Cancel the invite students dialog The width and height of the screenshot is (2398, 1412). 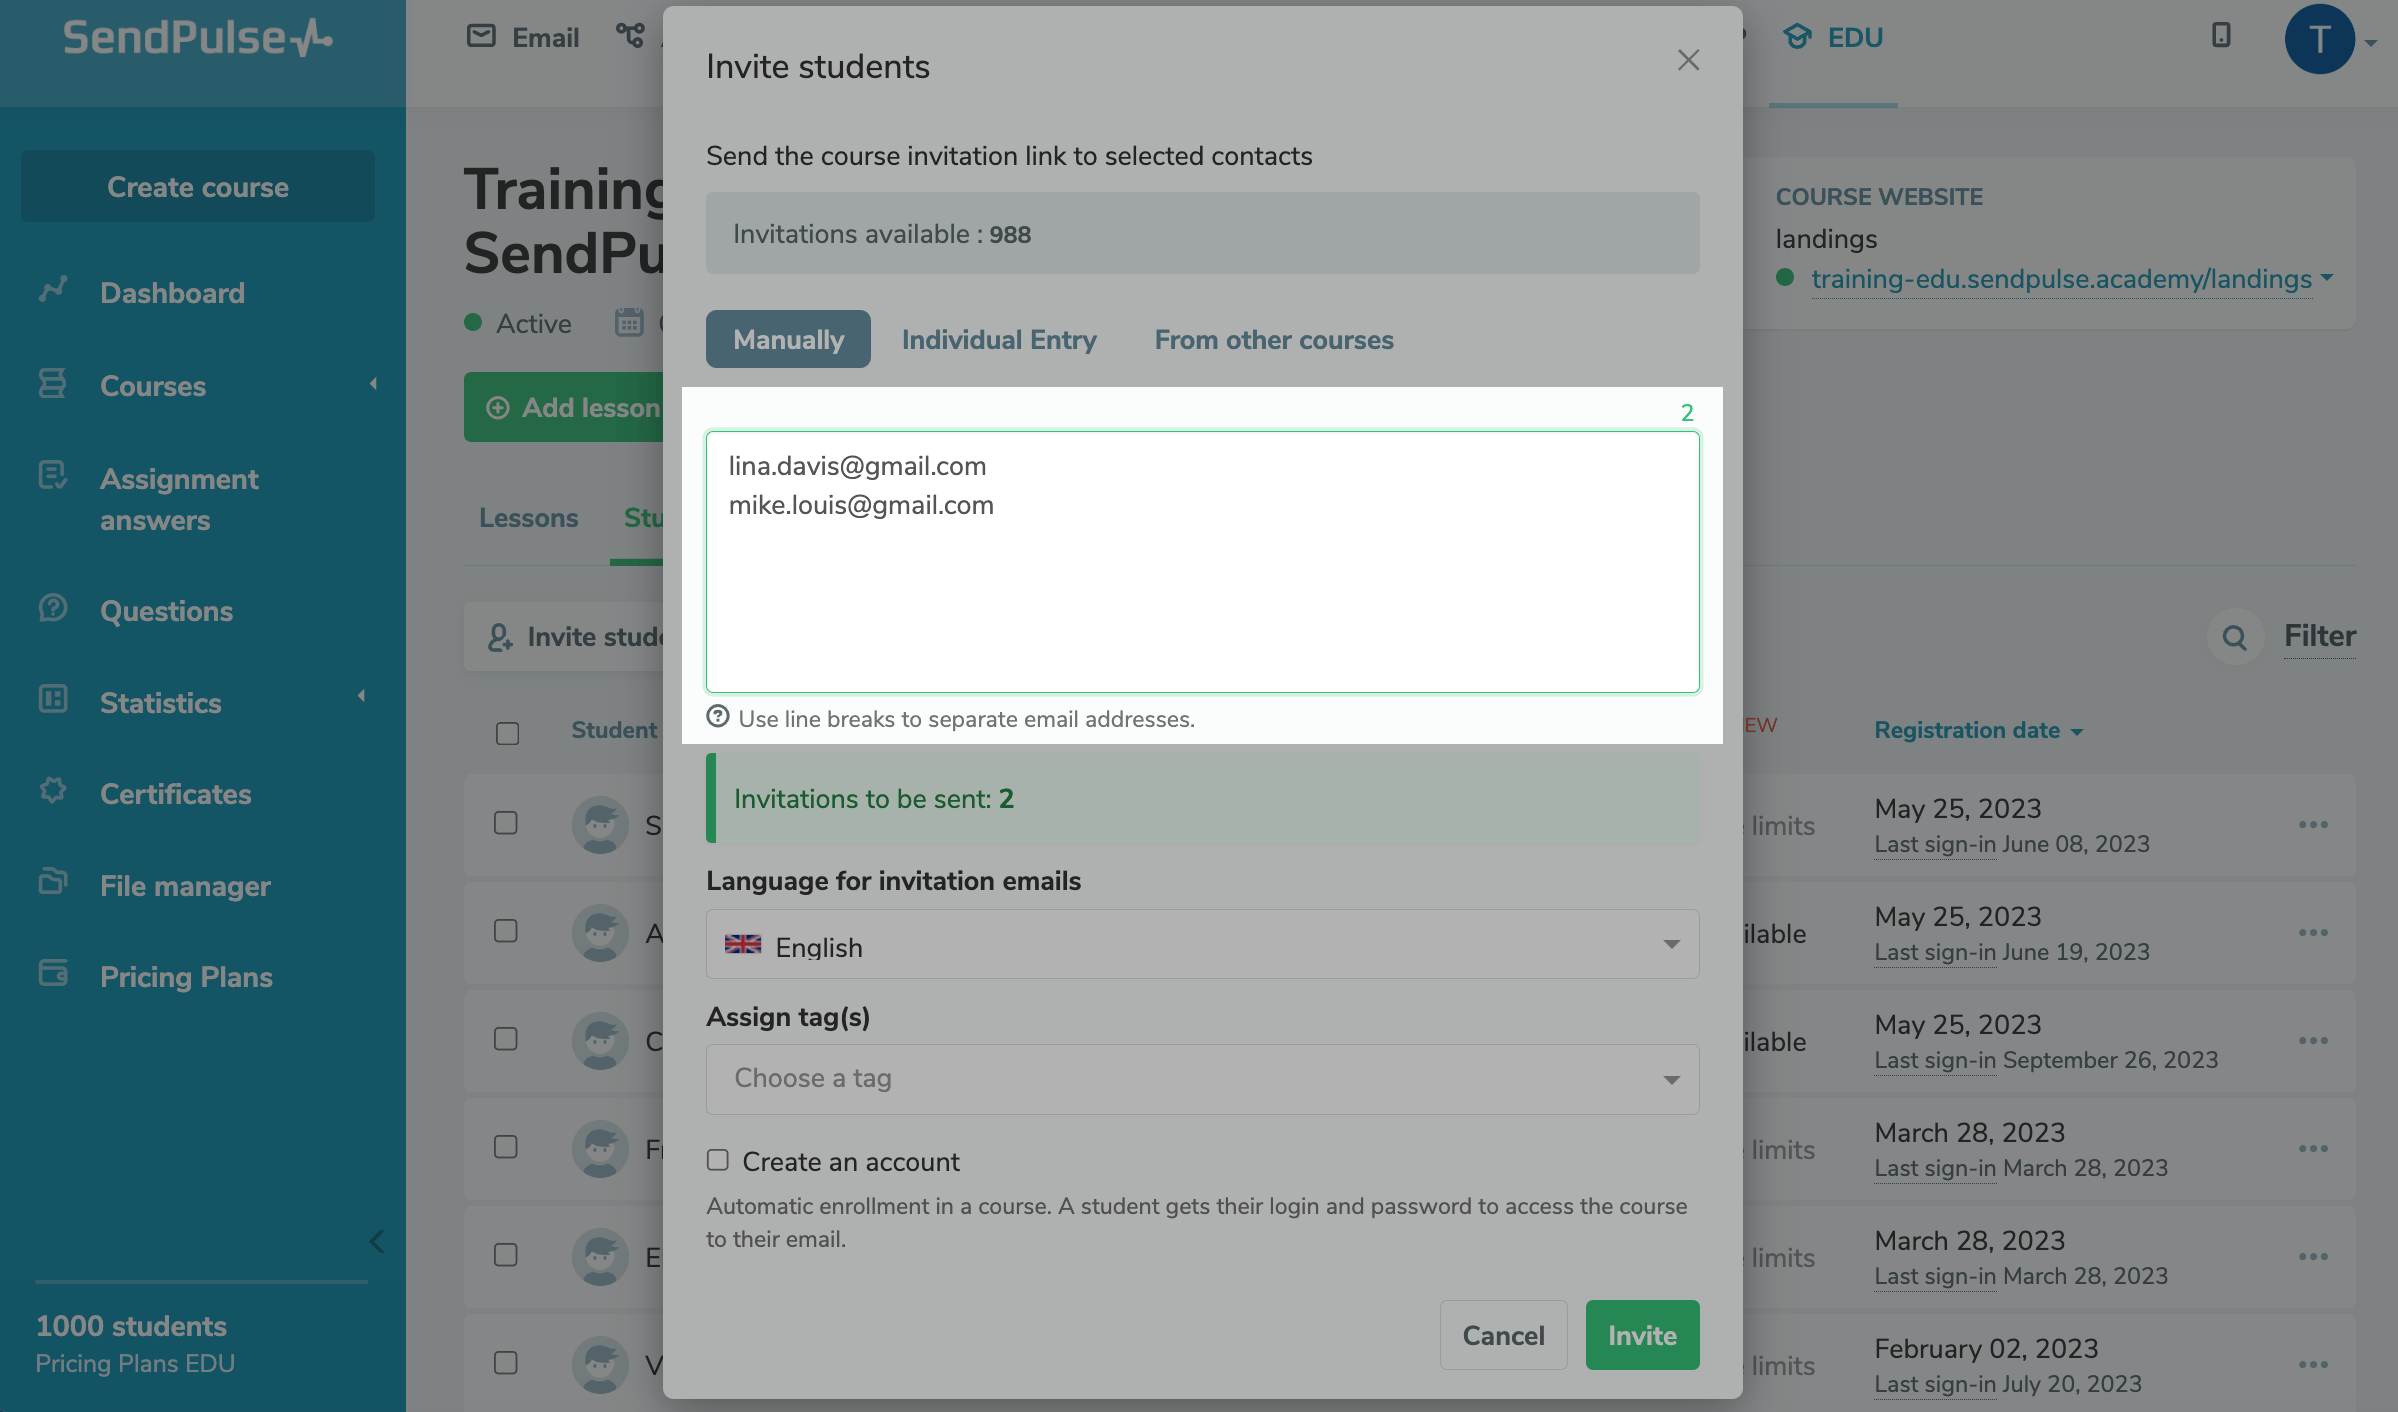pos(1503,1336)
